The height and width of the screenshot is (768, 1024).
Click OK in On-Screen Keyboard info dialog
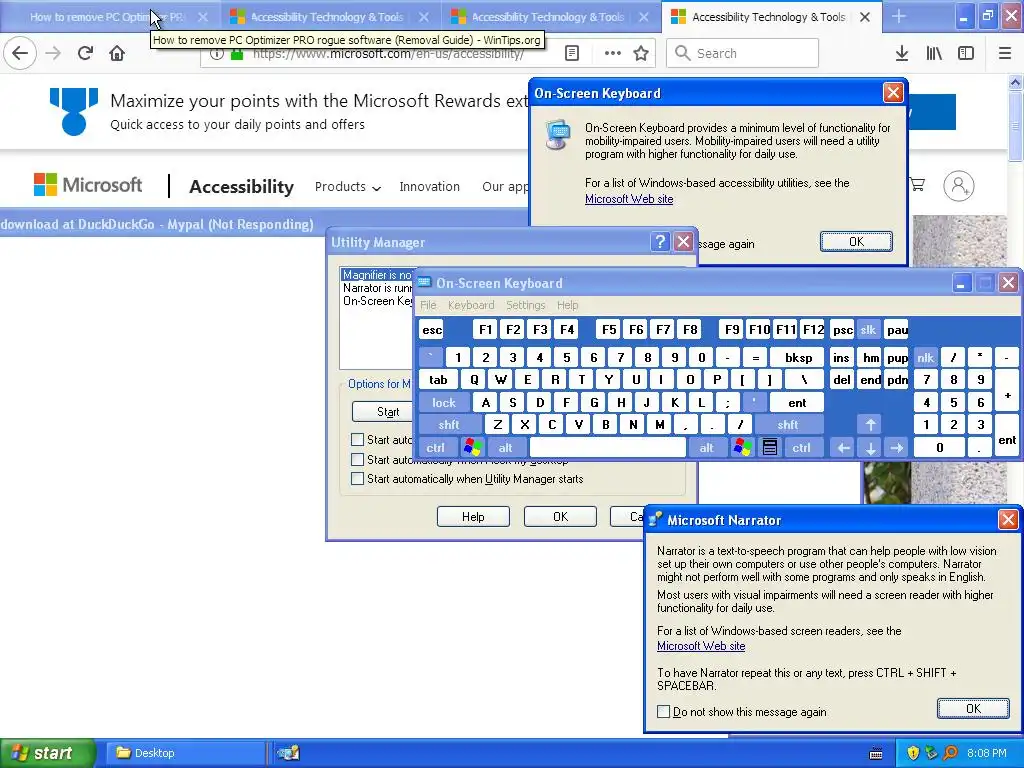tap(856, 242)
